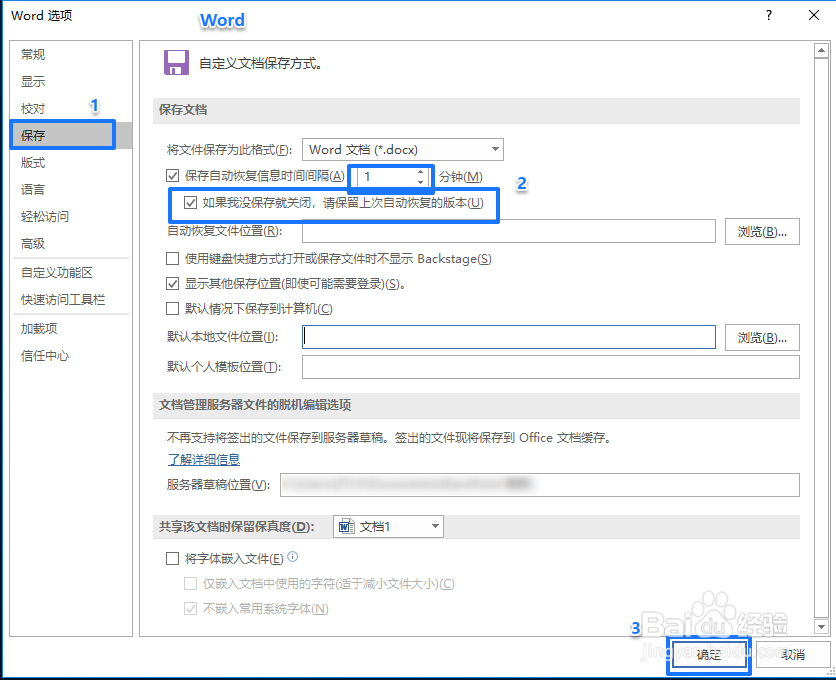The width and height of the screenshot is (836, 680).
Task: Increase auto-recover minutes with up arrow
Action: point(421,171)
